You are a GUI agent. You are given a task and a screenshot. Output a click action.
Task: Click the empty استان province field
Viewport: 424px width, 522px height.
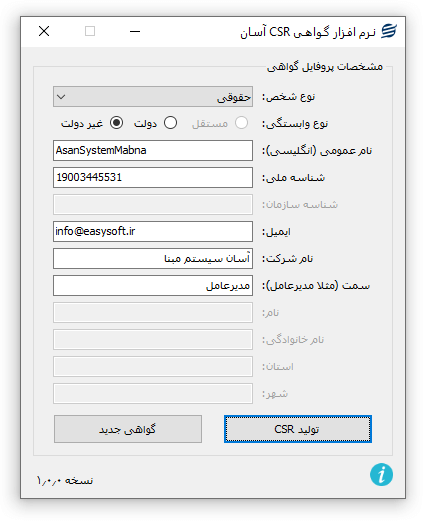pyautogui.click(x=153, y=367)
